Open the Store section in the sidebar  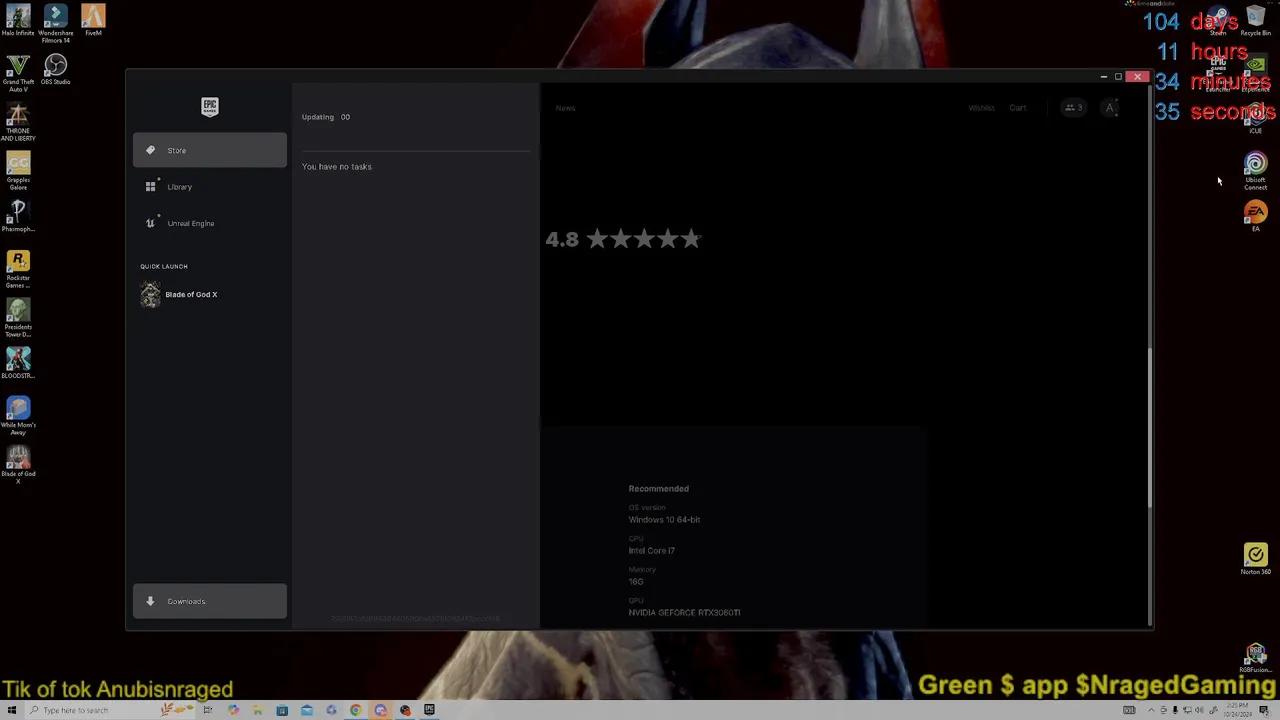coord(209,150)
